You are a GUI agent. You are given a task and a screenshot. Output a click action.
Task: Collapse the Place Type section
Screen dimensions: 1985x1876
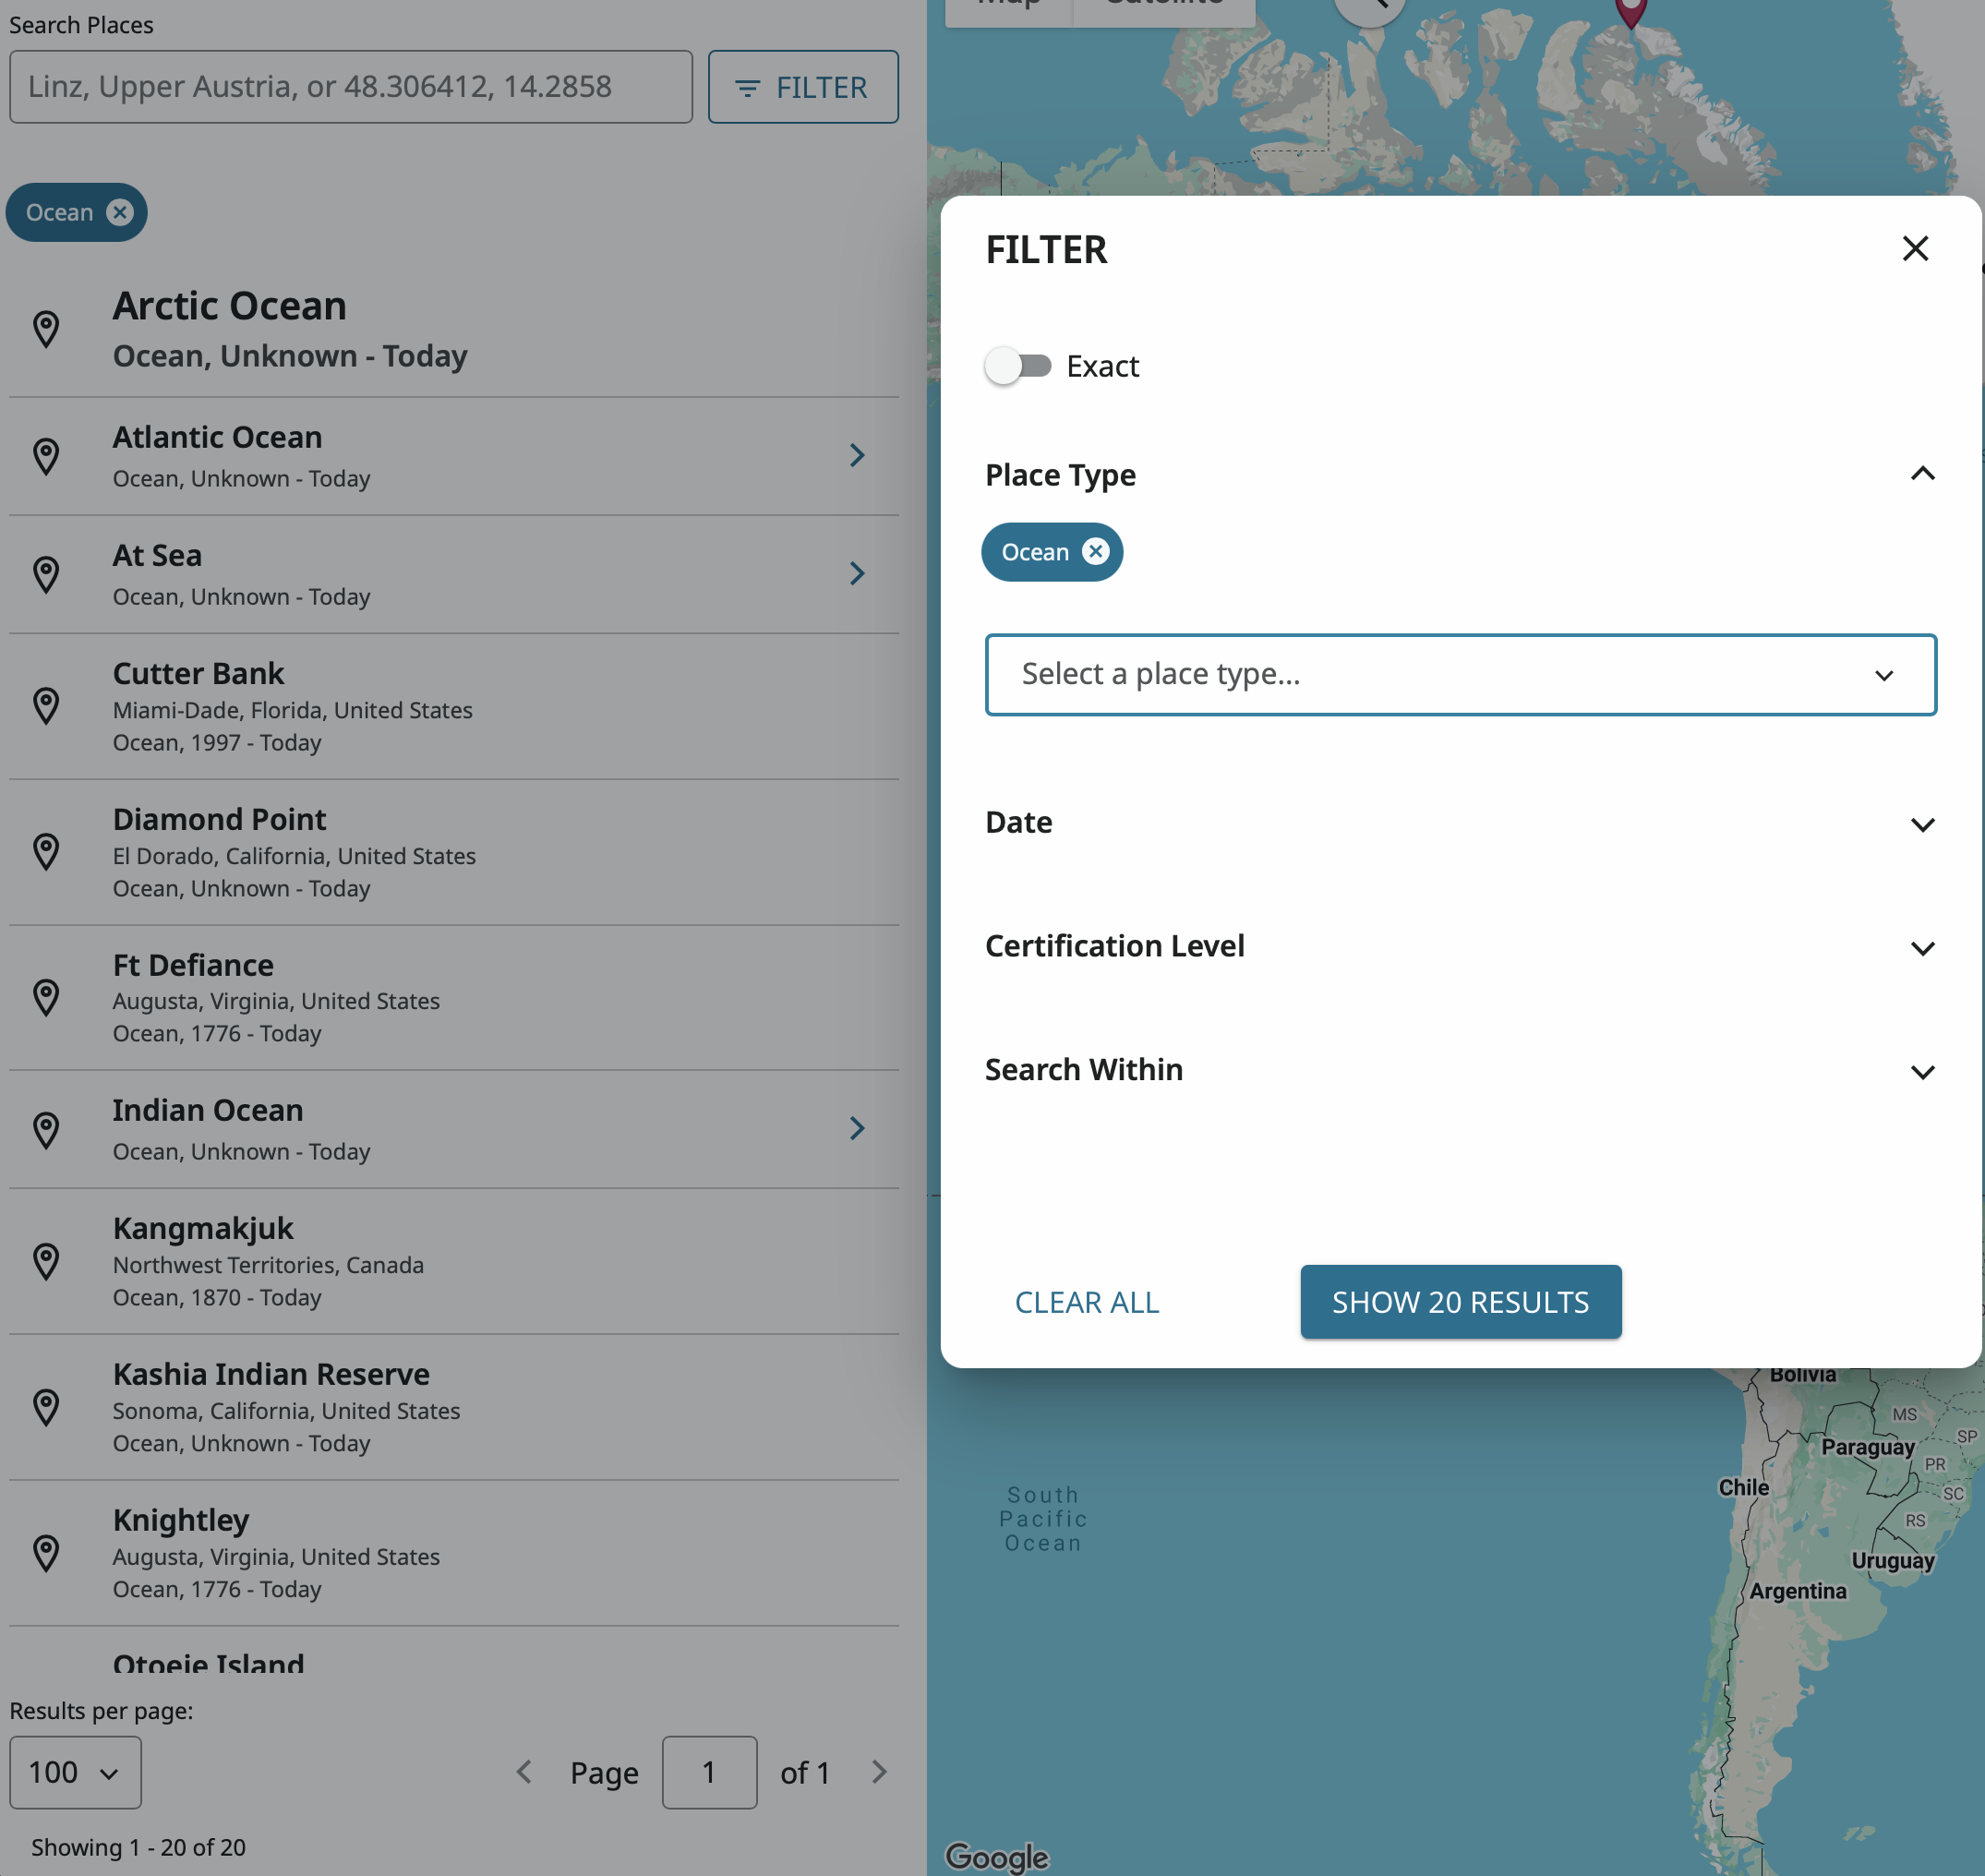click(1922, 474)
